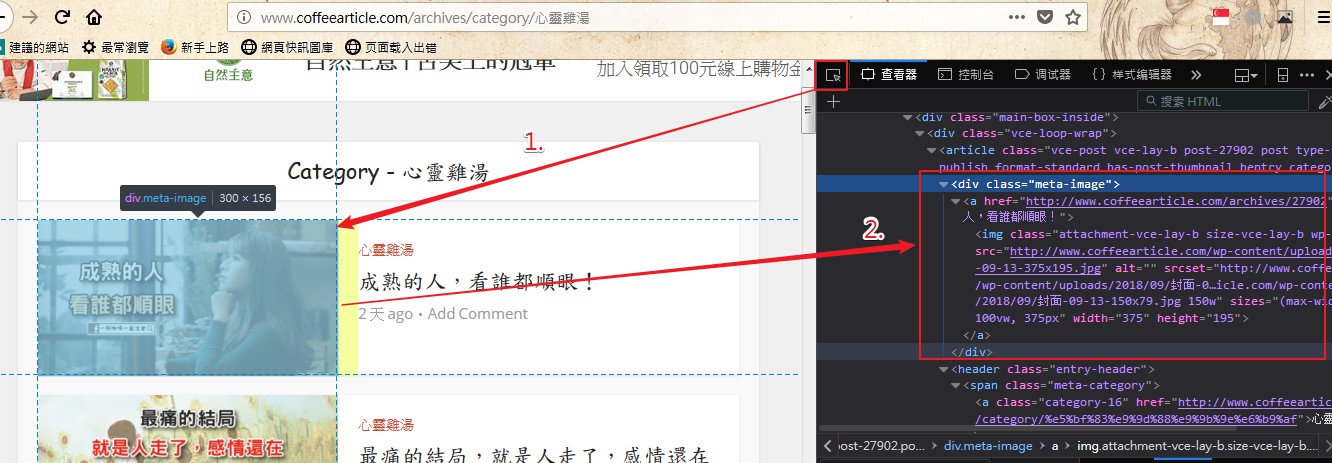Click thumbnail of 最痛的結局 article
Image resolution: width=1332 pixels, height=463 pixels.
(x=187, y=429)
